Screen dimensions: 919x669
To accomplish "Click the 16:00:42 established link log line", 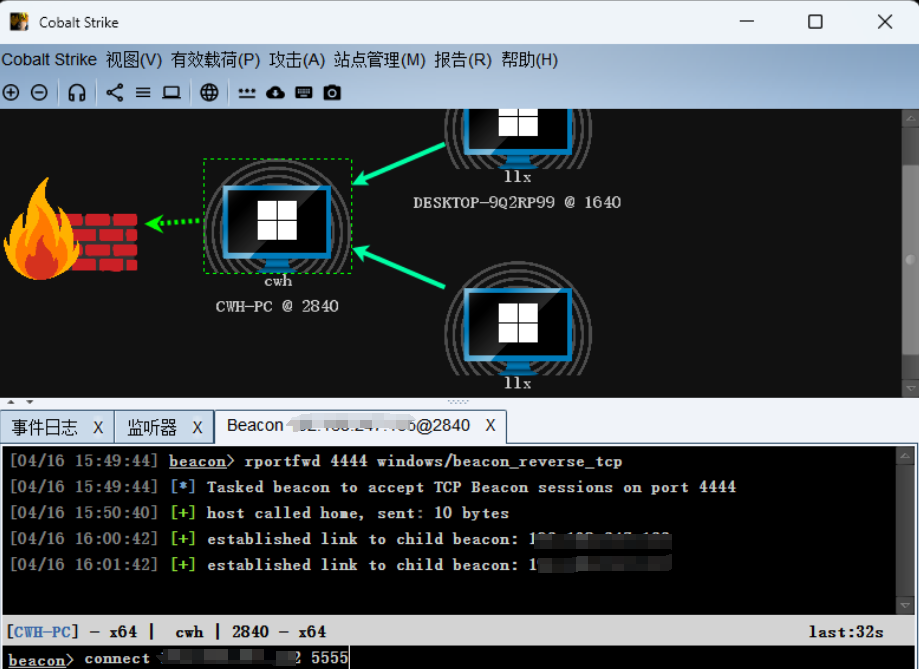I will click(x=341, y=539).
